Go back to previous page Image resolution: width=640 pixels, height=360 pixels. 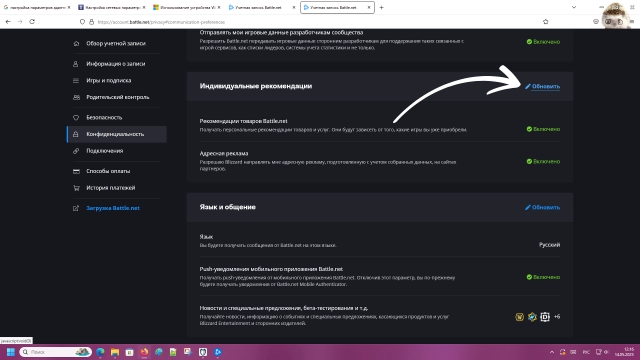(8, 22)
